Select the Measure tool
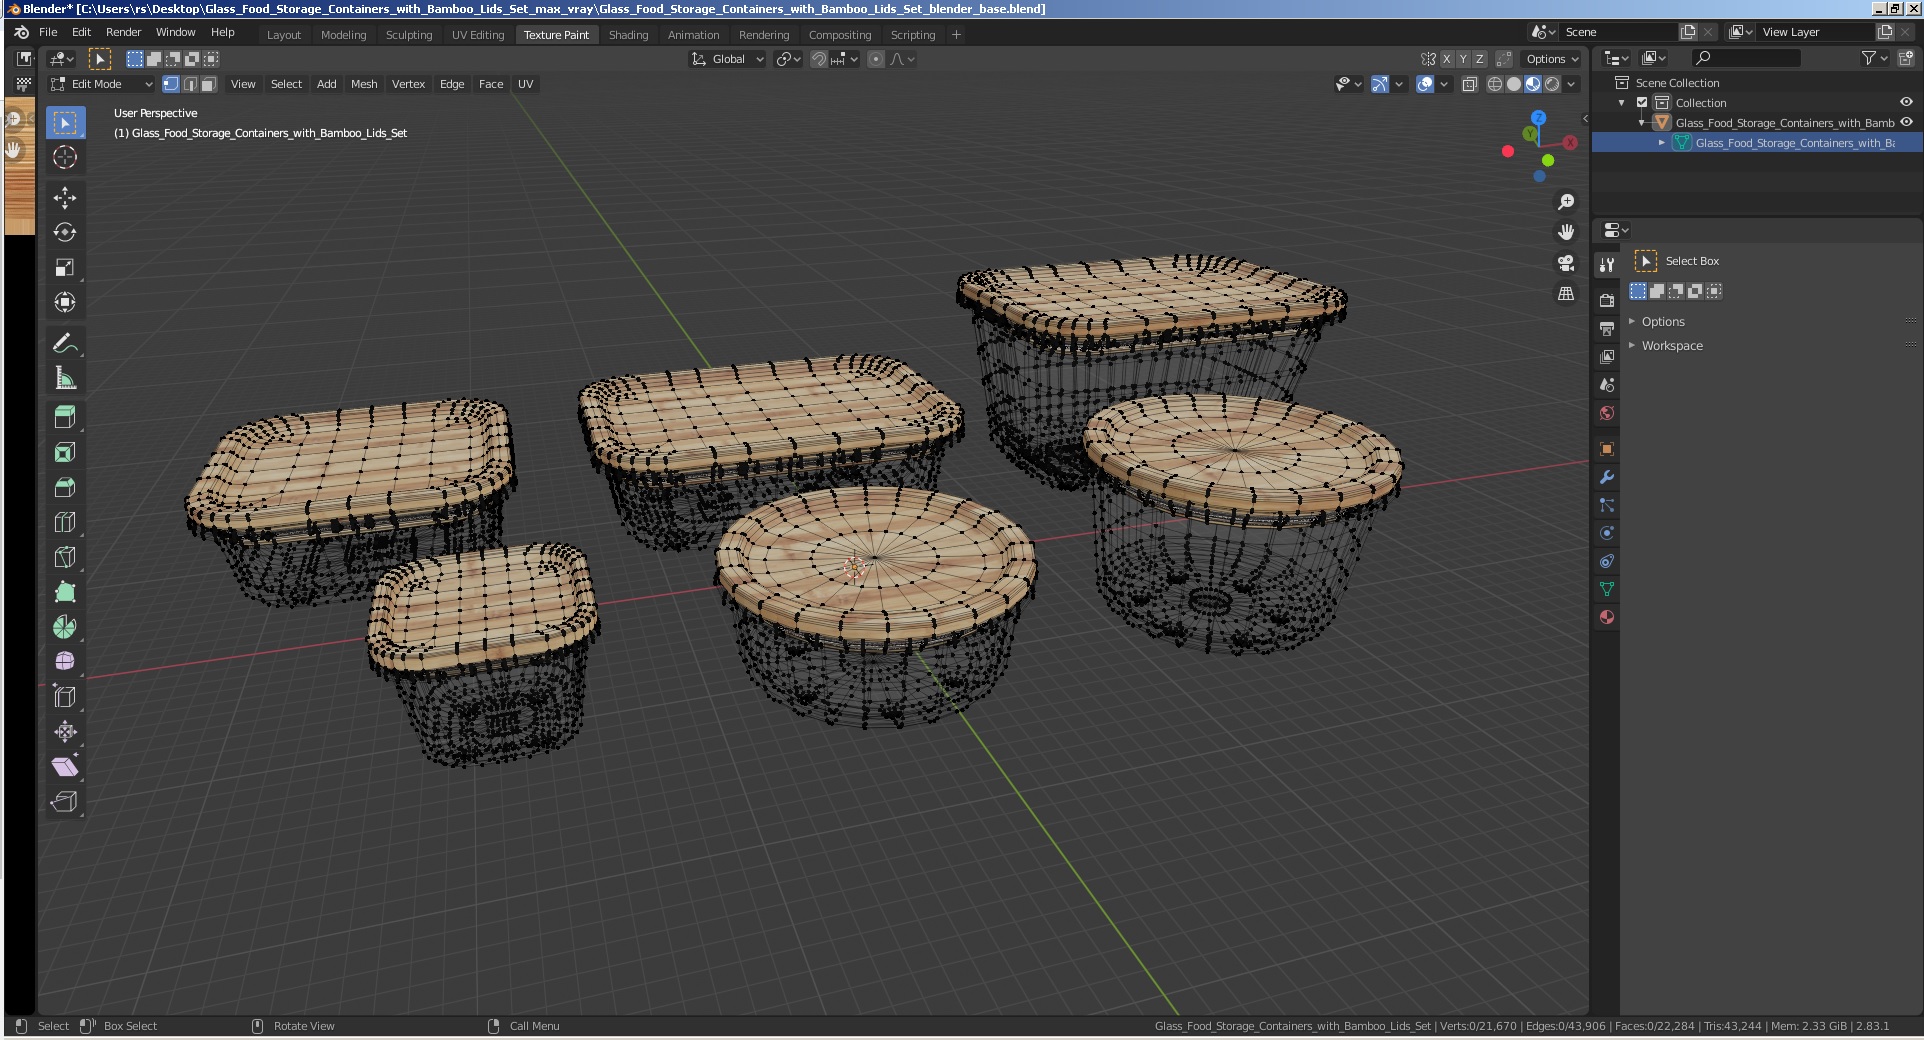 coord(65,378)
